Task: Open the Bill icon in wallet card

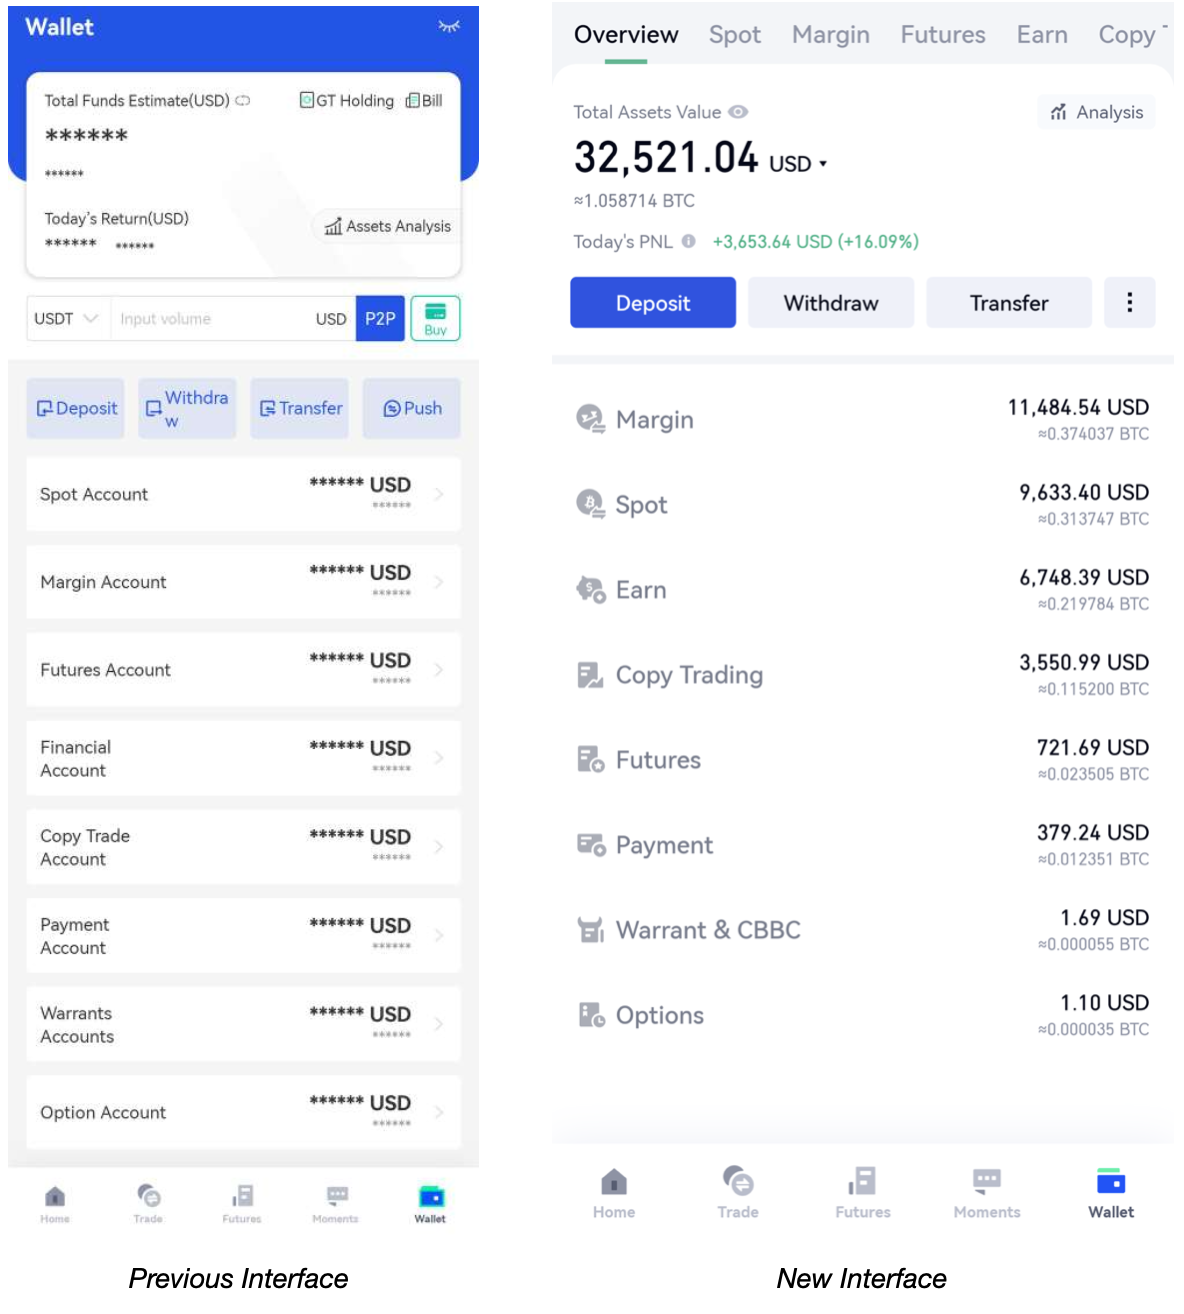Action: point(413,101)
